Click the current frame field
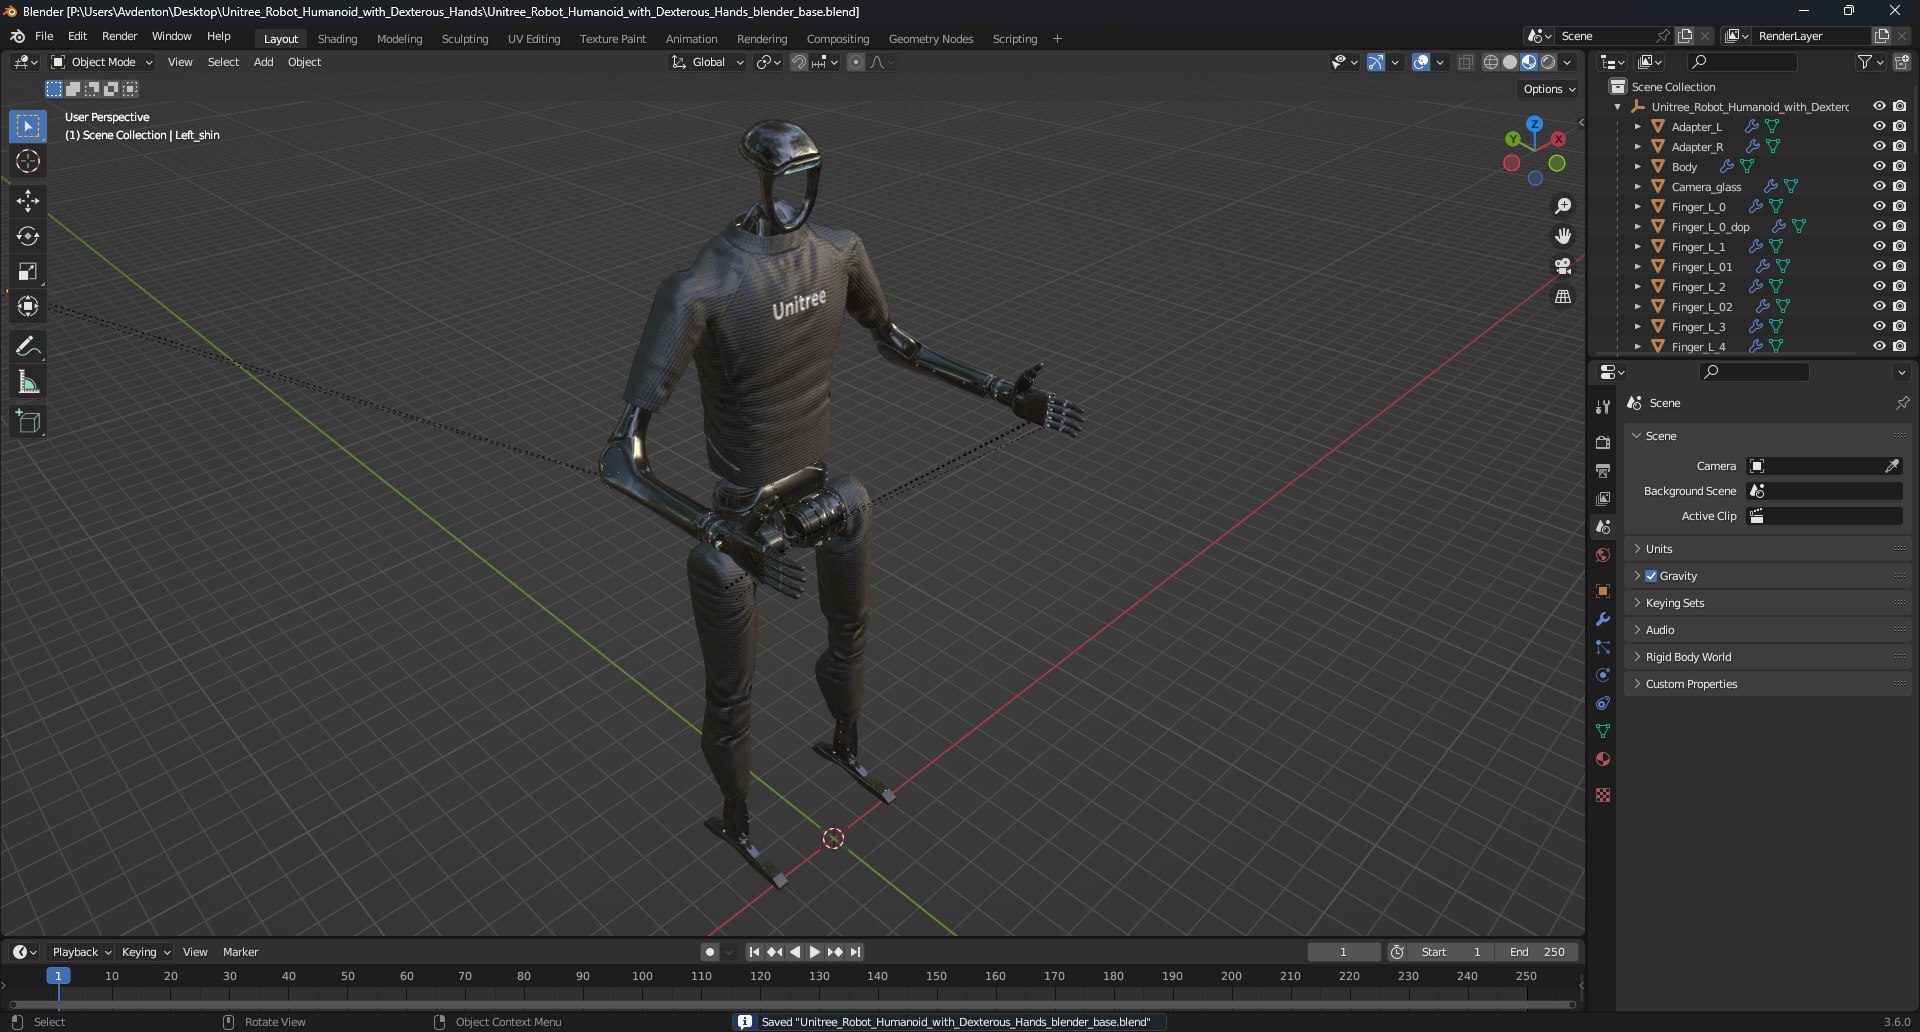This screenshot has height=1032, width=1920. point(1343,952)
